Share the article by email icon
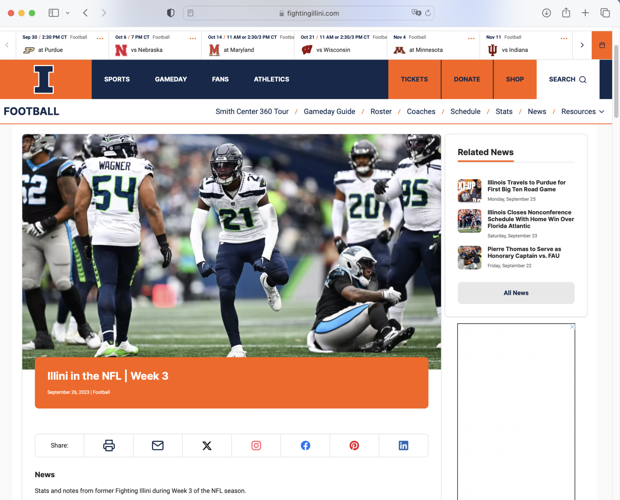This screenshot has width=620, height=500. coord(158,445)
